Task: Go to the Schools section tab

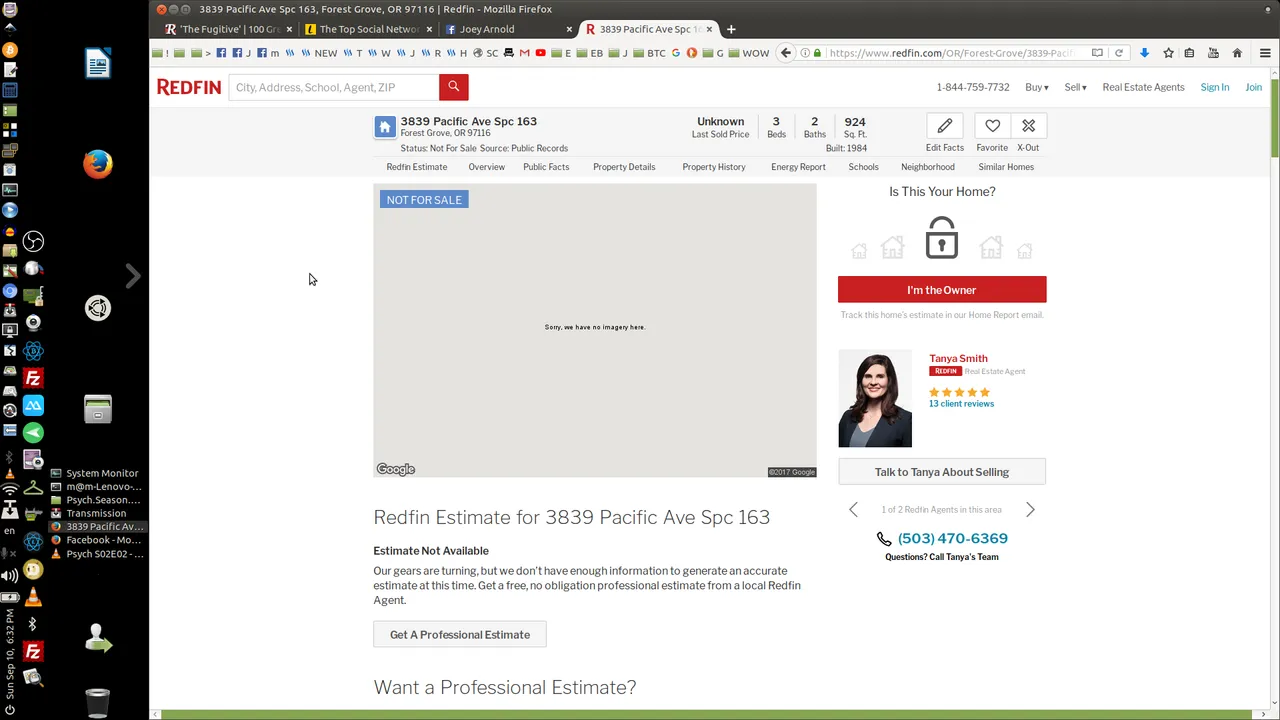Action: point(863,167)
